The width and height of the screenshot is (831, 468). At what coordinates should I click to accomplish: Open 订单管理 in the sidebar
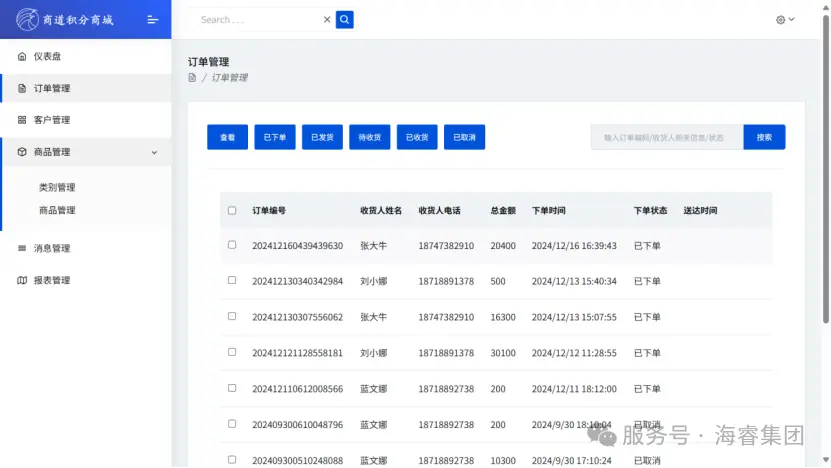(52, 88)
